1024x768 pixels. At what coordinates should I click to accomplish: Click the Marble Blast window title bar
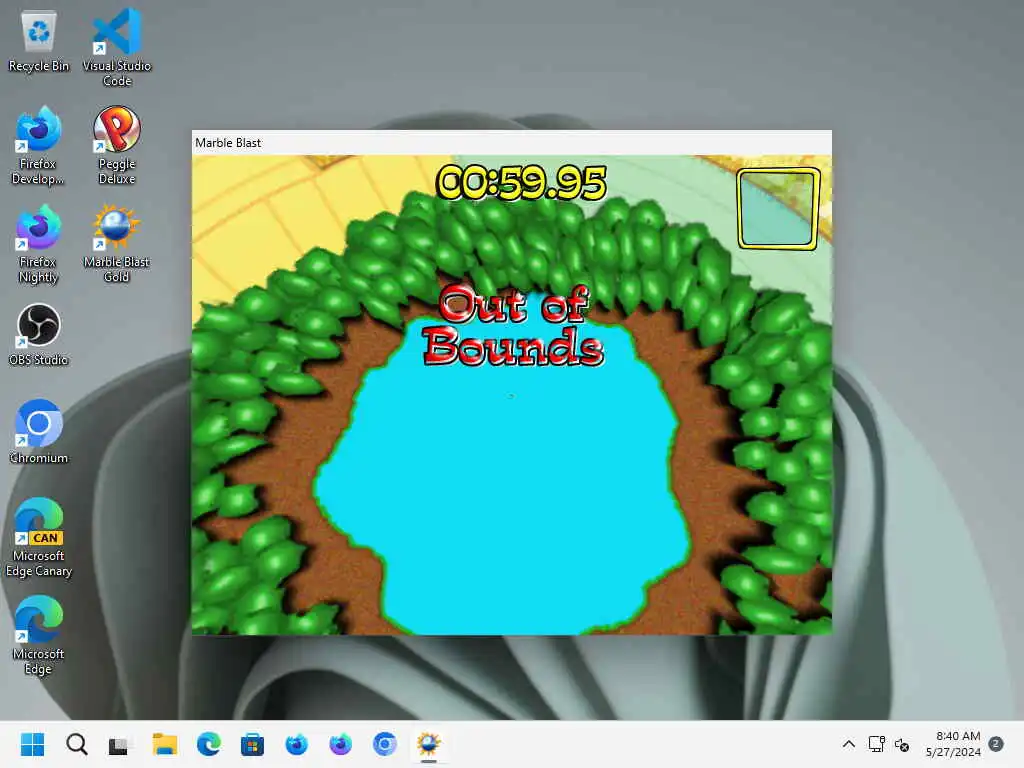[511, 142]
